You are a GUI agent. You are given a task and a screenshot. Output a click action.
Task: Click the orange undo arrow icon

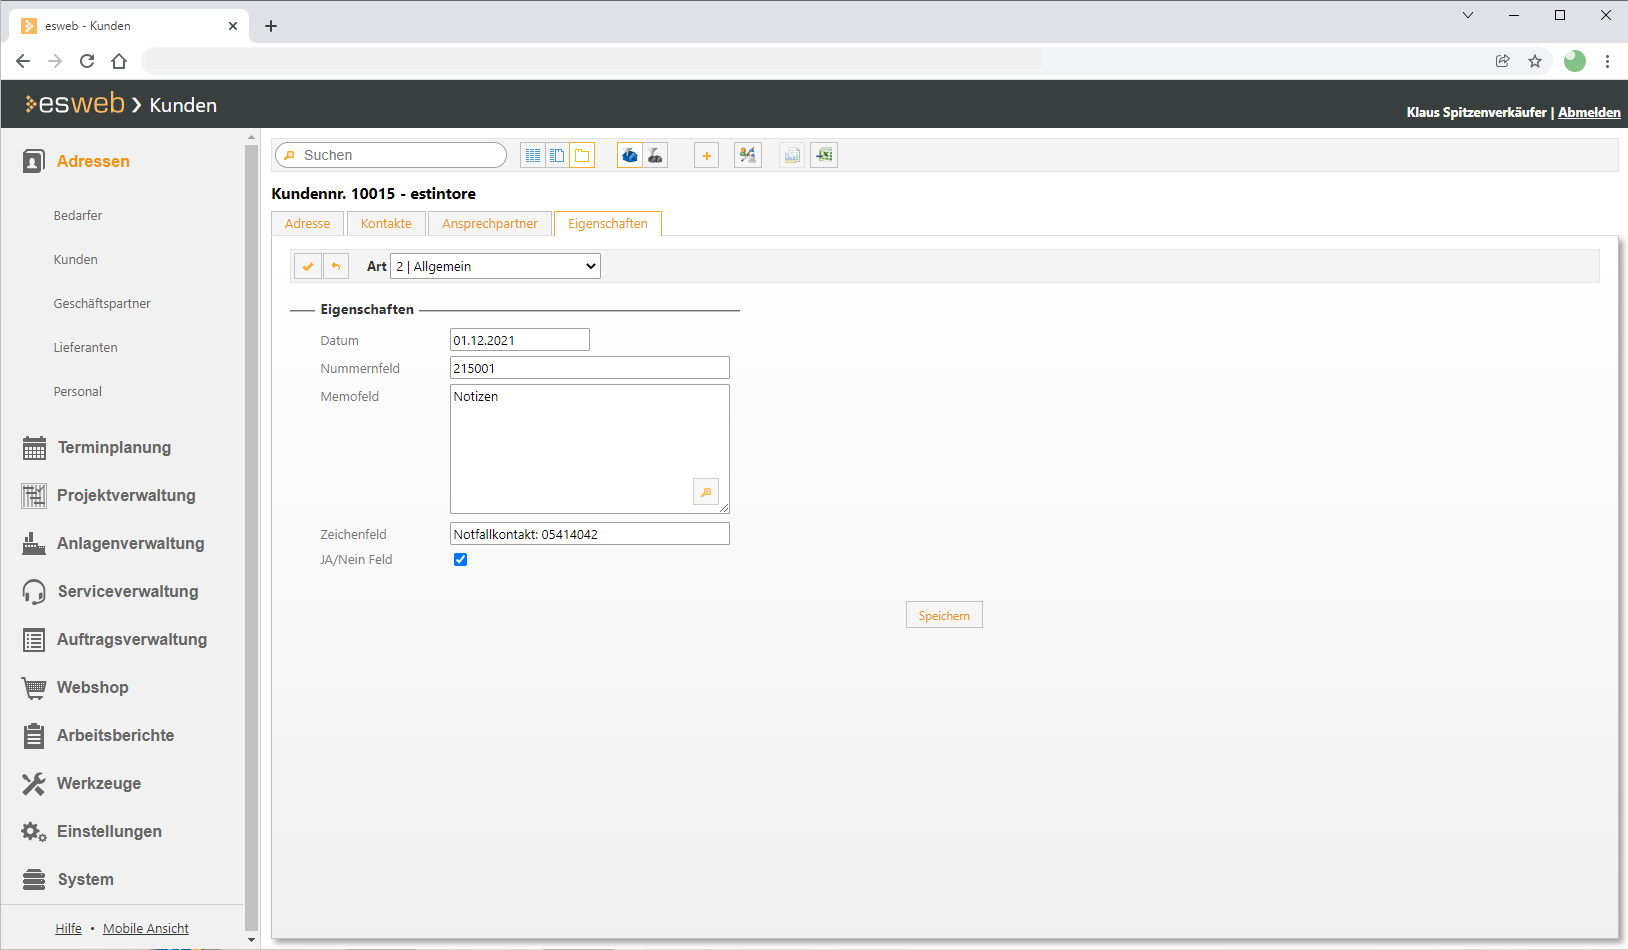tap(336, 266)
